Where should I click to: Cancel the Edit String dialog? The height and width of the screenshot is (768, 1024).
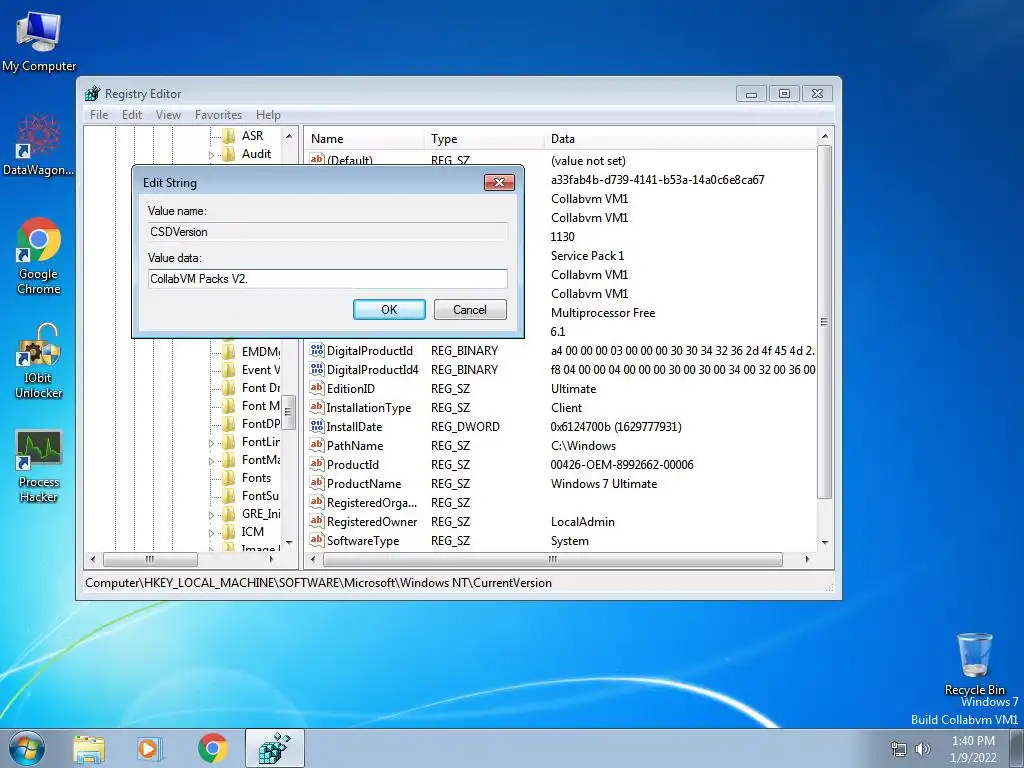coord(470,310)
